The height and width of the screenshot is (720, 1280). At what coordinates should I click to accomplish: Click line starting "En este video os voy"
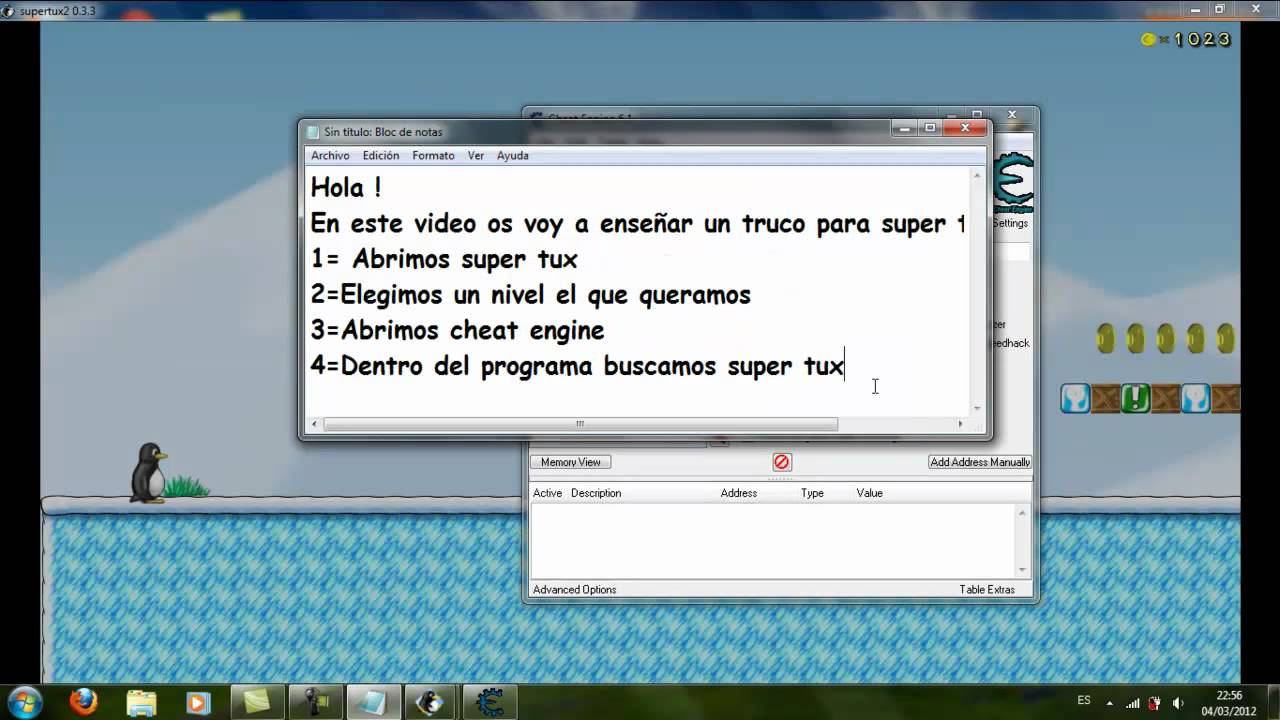[x=637, y=223]
